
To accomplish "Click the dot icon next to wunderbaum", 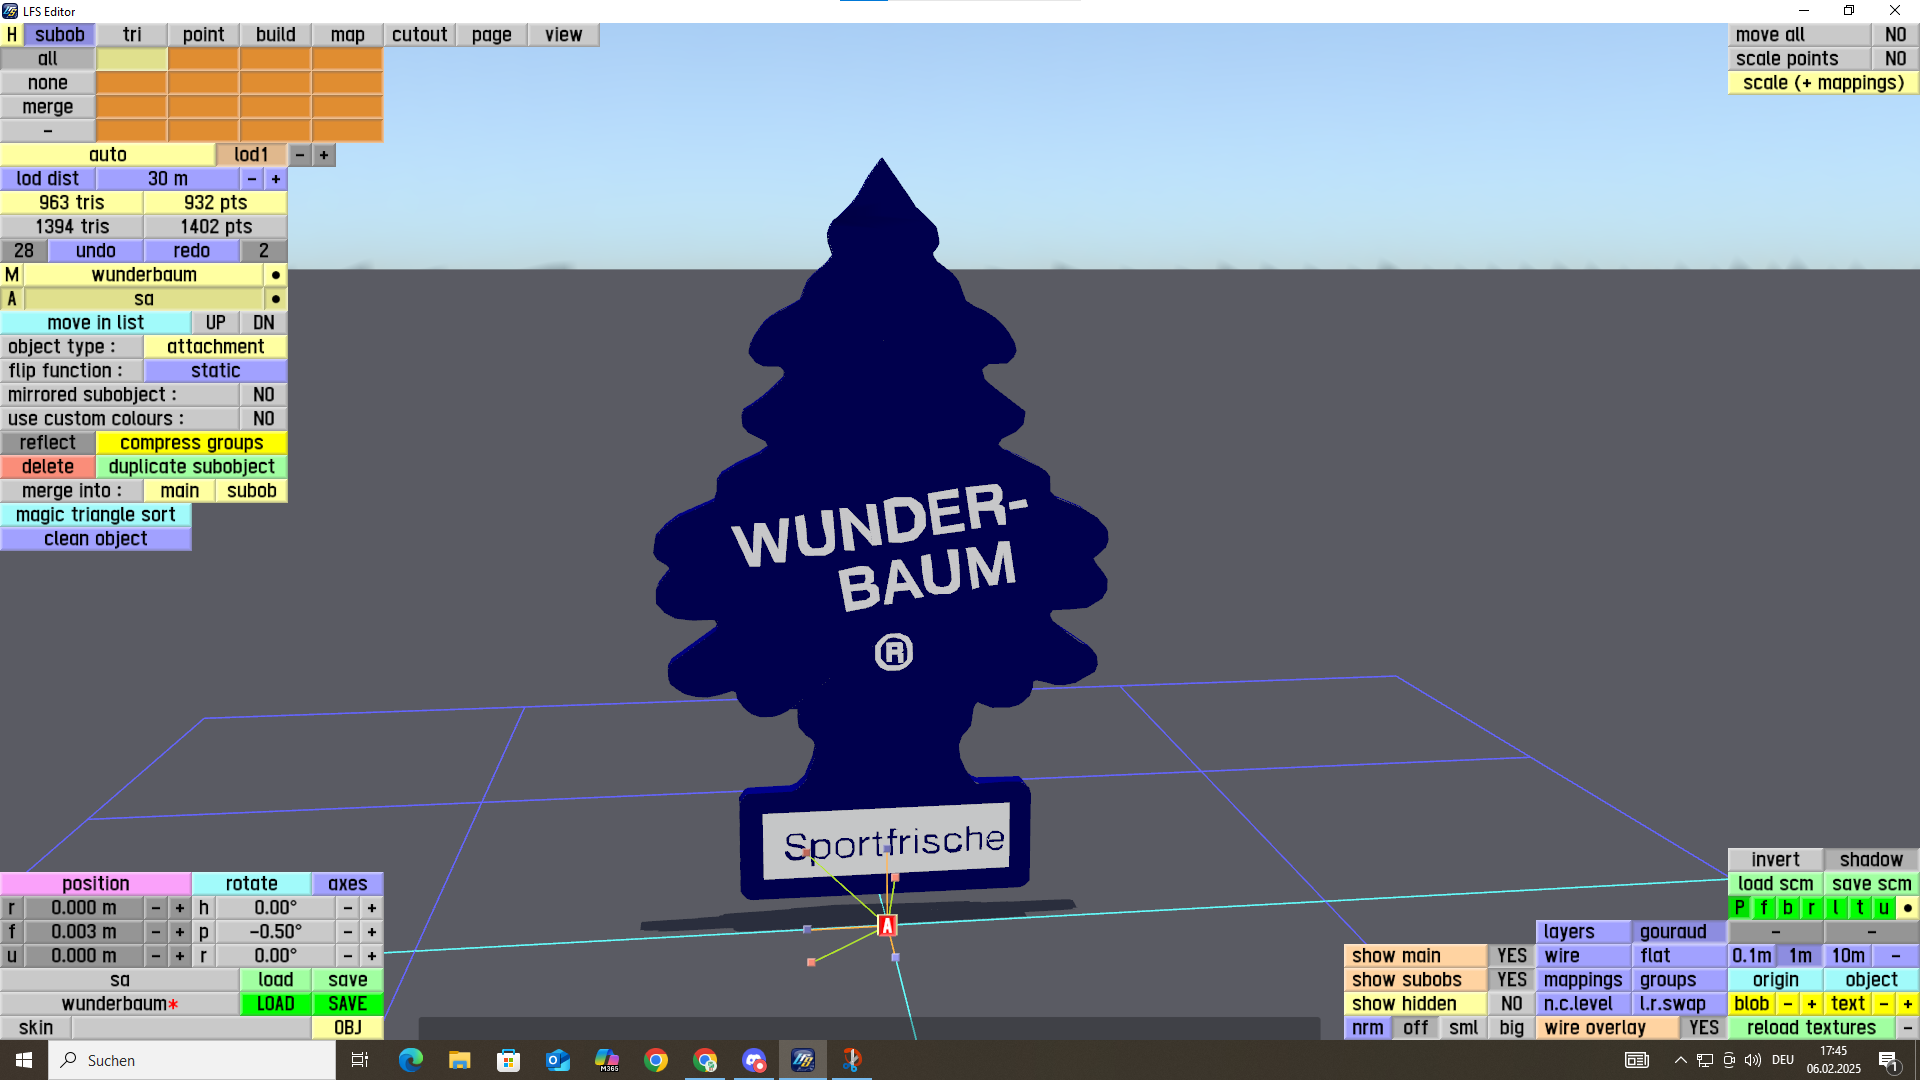I will 276,275.
